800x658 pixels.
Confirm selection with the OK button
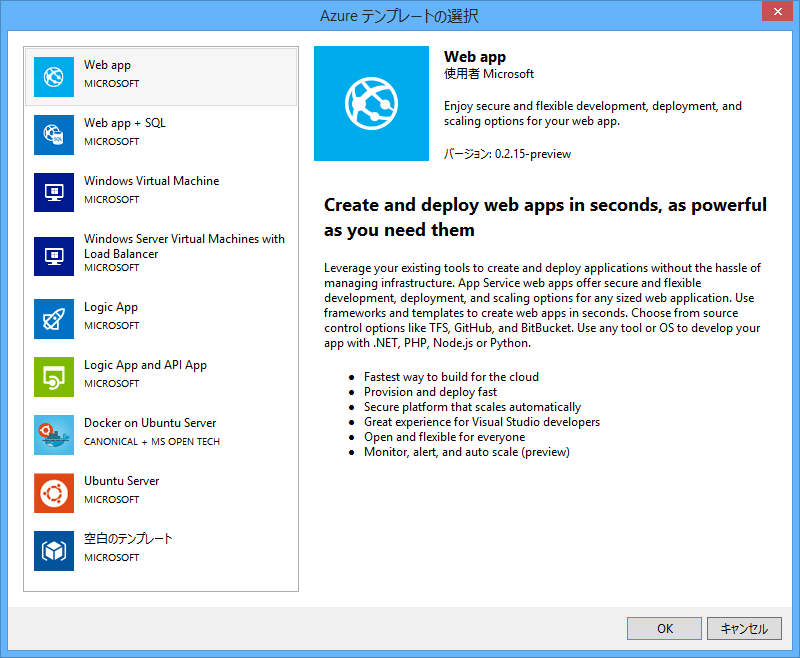point(664,628)
